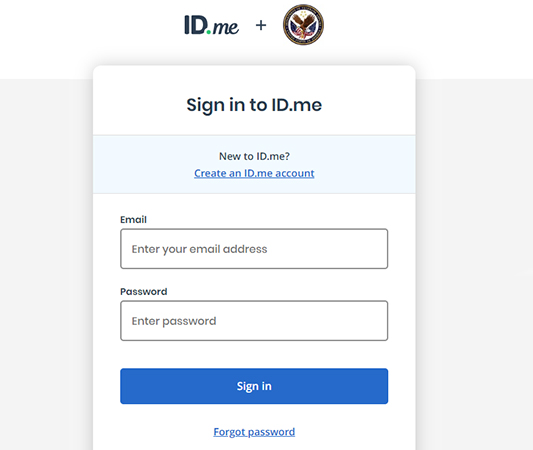
Task: Click the ID.me logo at top
Action: click(211, 25)
